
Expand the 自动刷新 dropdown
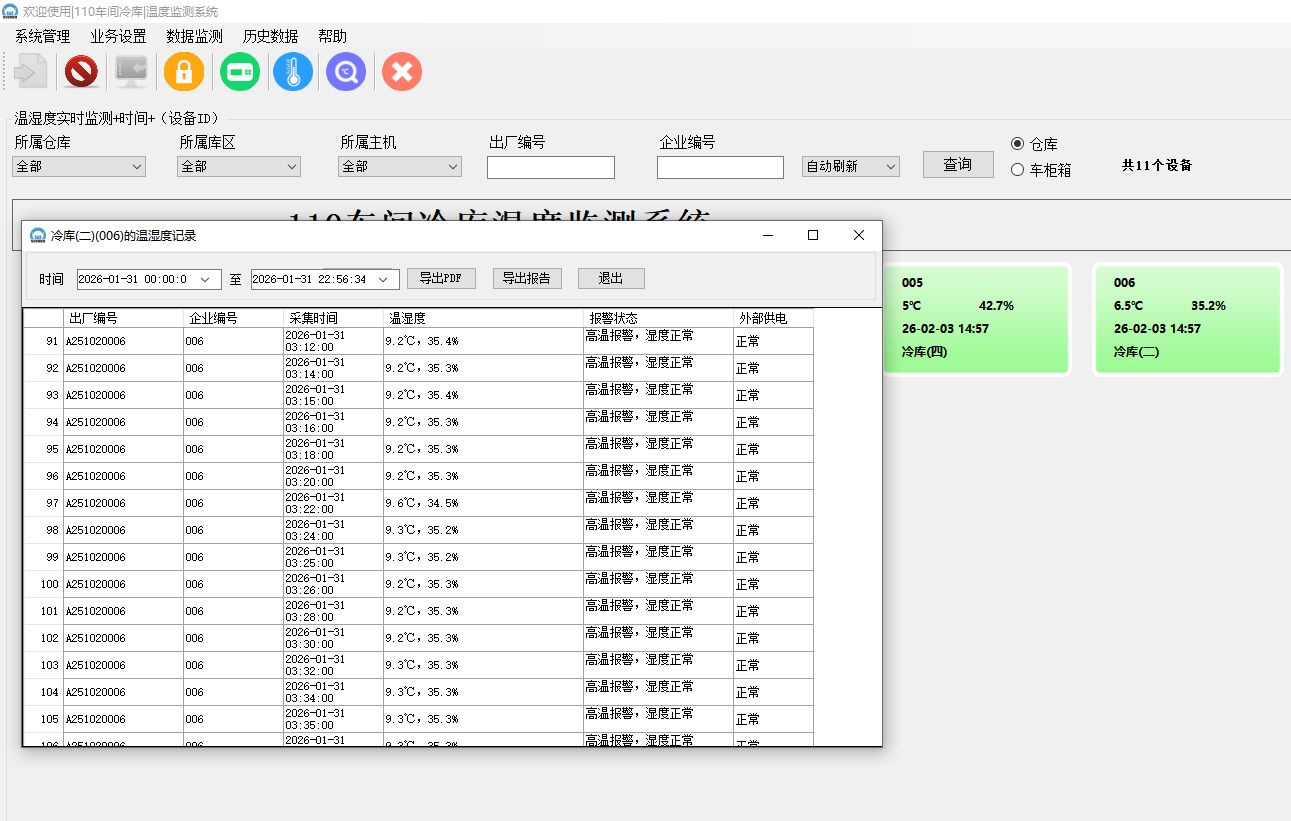(850, 167)
